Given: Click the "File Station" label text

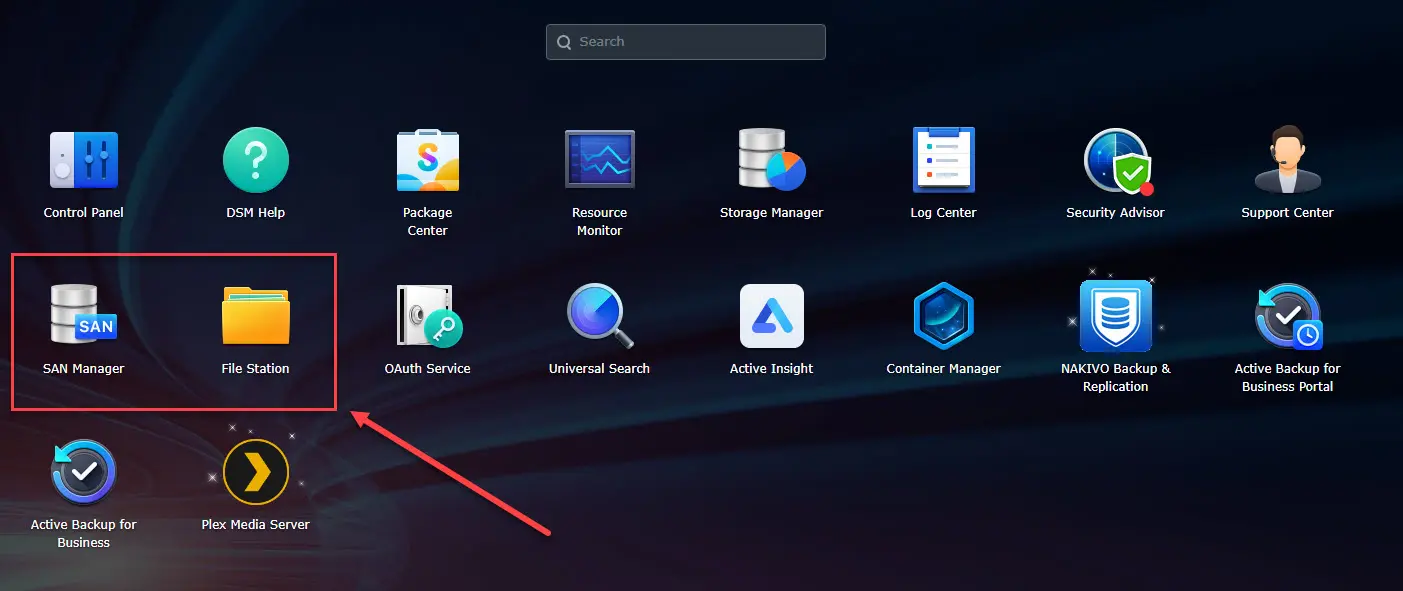Looking at the screenshot, I should tap(256, 369).
